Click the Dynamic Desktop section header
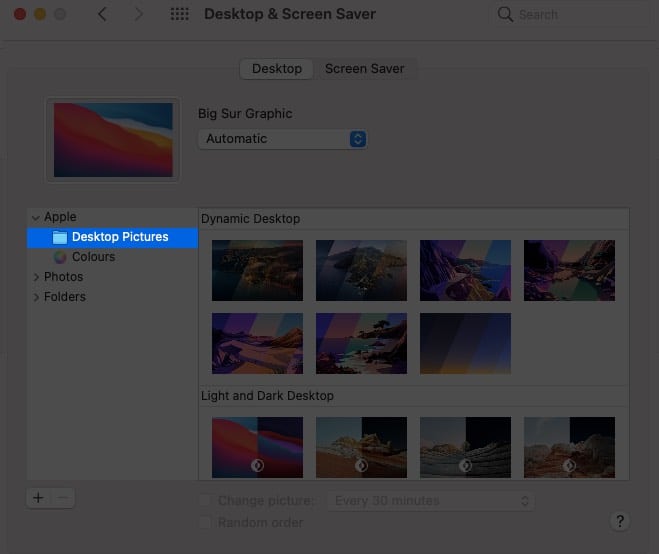The height and width of the screenshot is (554, 659). (250, 219)
